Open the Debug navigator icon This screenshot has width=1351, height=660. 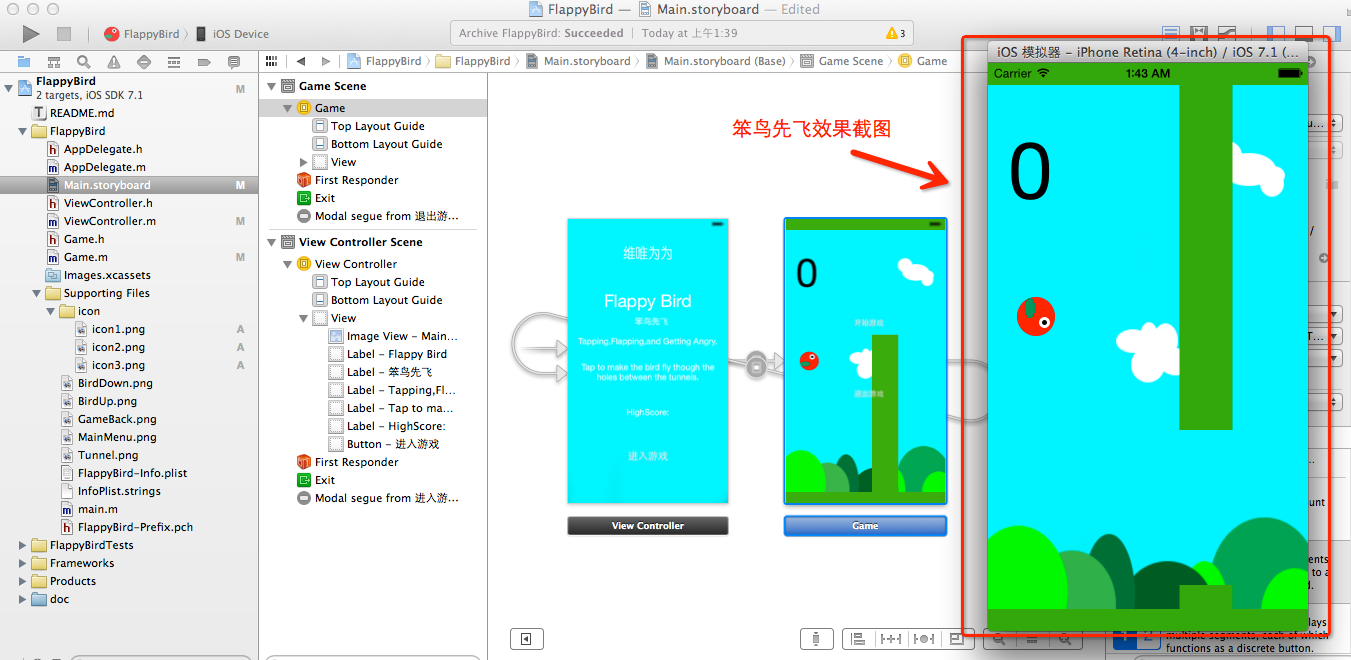[x=174, y=62]
